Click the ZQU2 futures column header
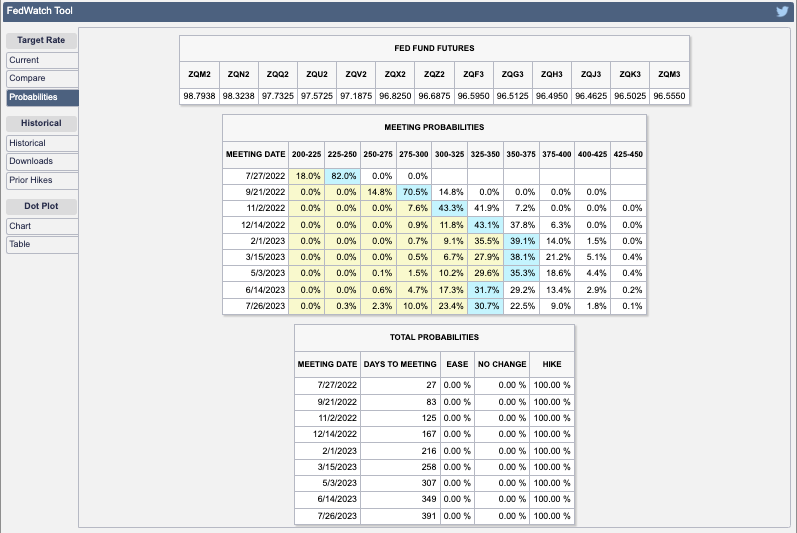The image size is (797, 533). pyautogui.click(x=317, y=74)
